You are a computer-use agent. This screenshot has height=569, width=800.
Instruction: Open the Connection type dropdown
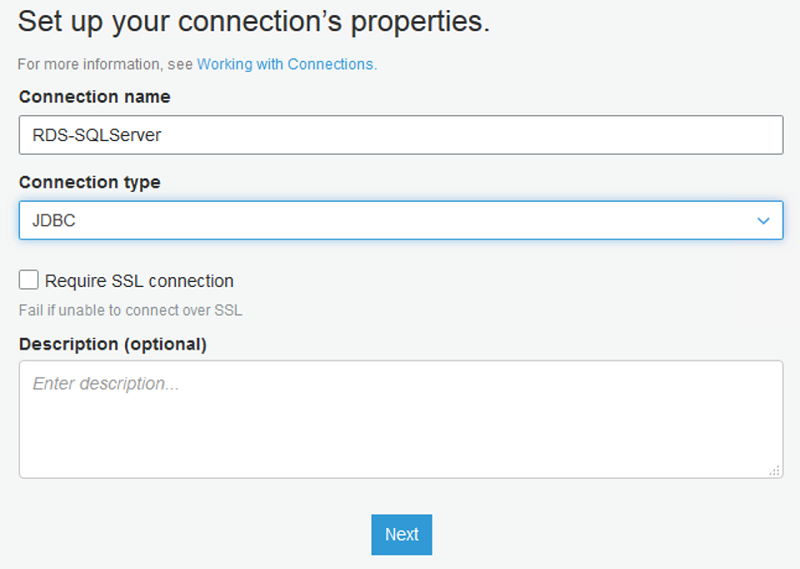point(400,221)
